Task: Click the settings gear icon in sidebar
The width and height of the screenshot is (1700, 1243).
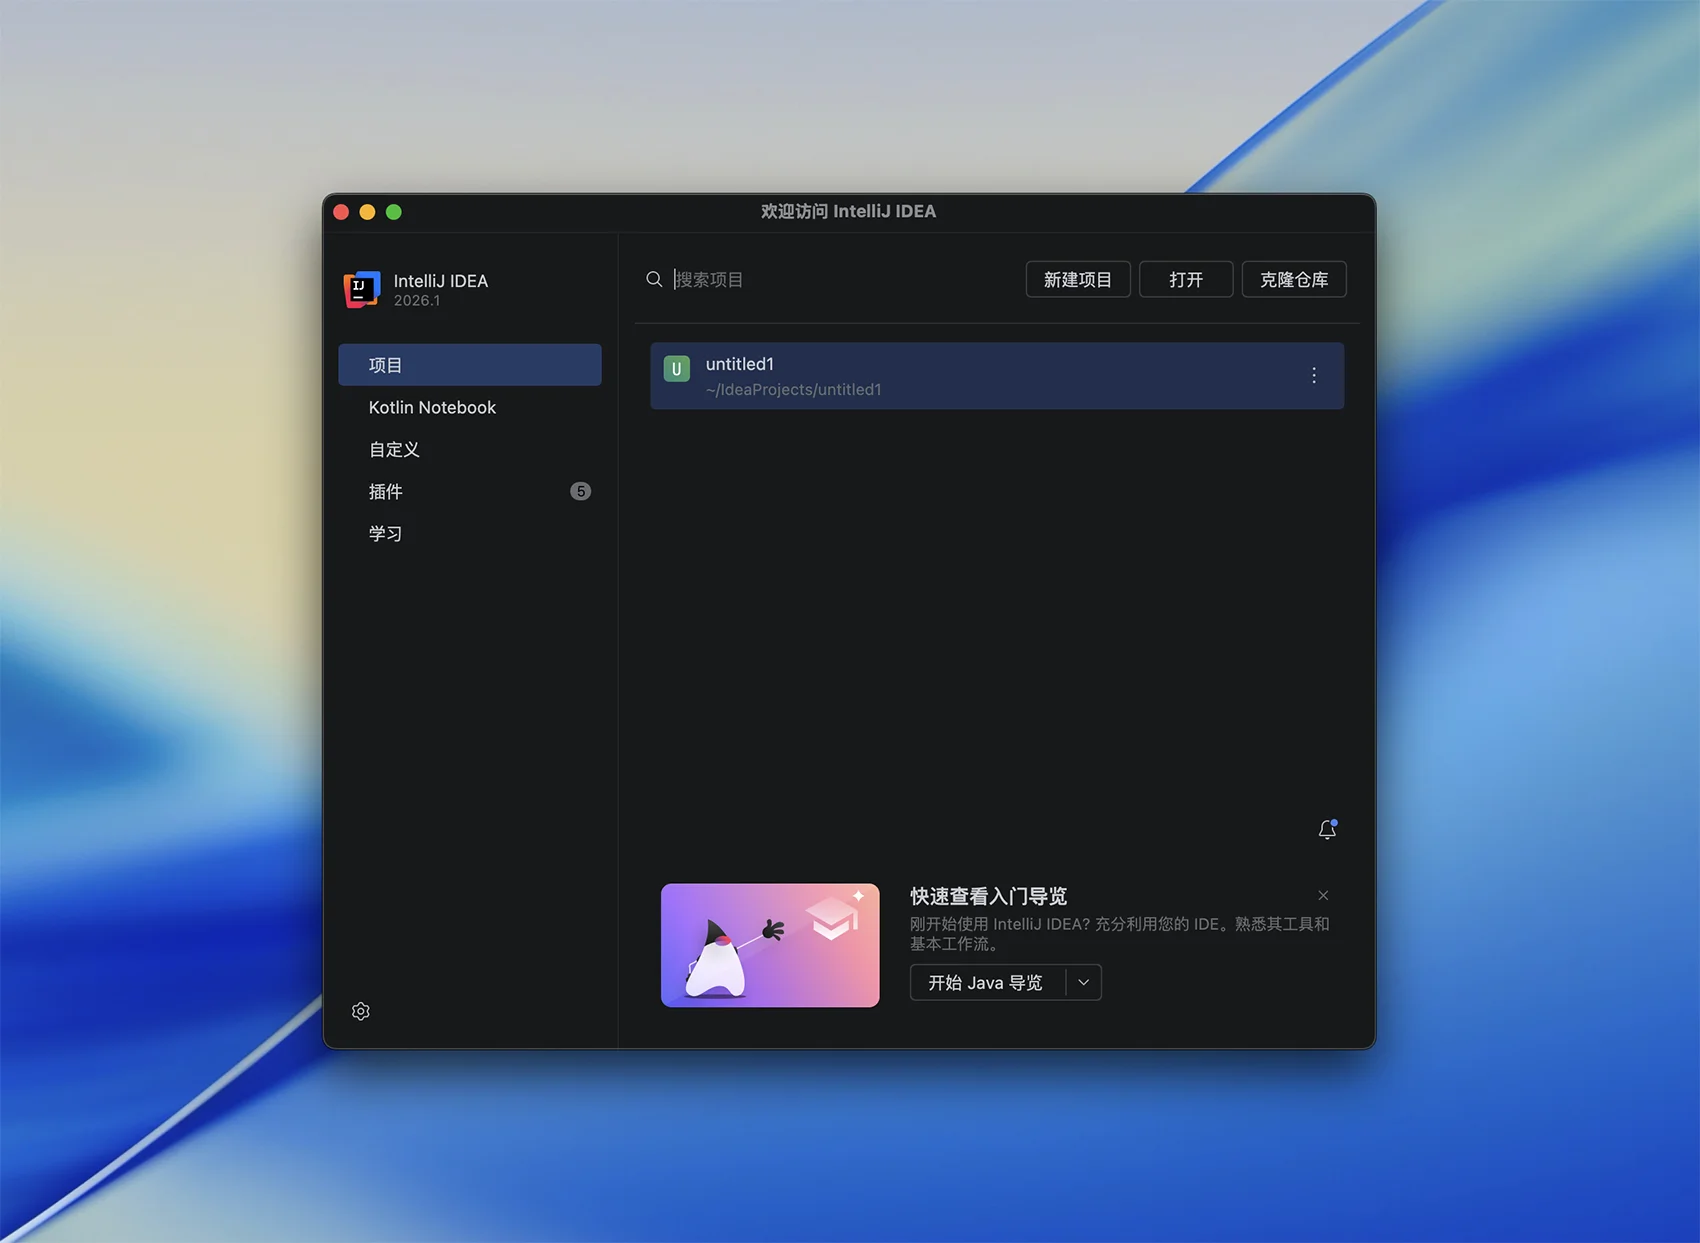Action: click(361, 1011)
